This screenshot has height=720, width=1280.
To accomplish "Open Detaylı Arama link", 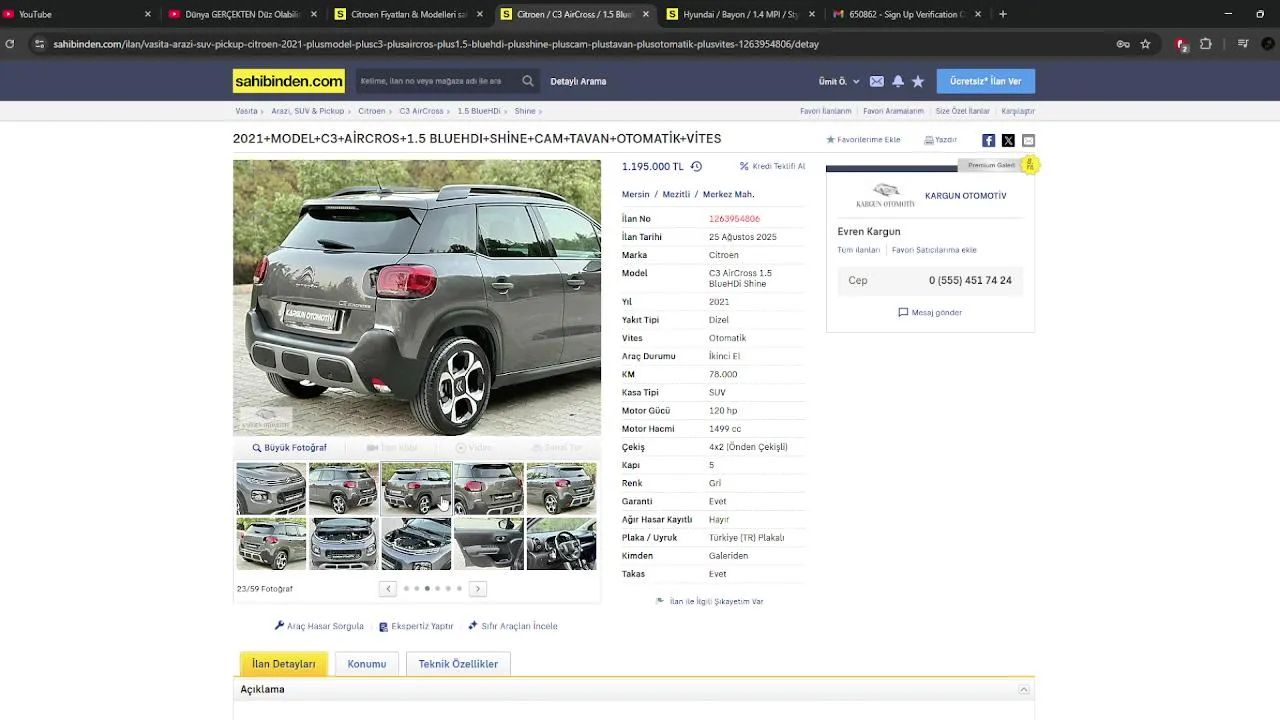I will [578, 81].
